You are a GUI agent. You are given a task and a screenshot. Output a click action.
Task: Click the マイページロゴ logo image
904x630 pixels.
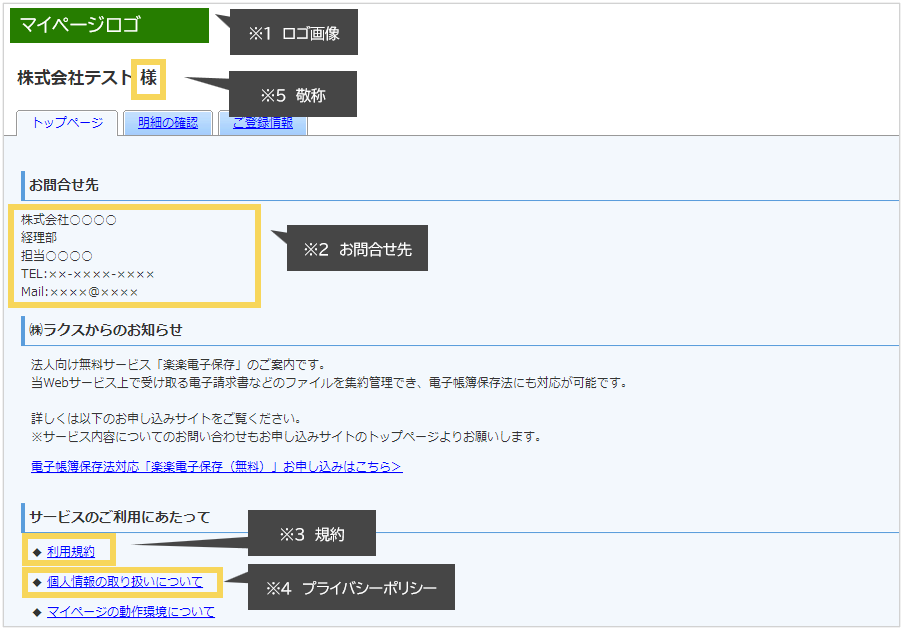[x=108, y=25]
